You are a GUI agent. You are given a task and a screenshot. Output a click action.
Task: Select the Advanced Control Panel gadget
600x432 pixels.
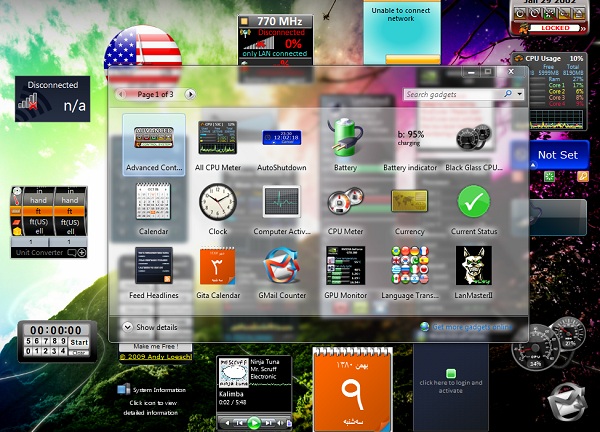point(153,139)
